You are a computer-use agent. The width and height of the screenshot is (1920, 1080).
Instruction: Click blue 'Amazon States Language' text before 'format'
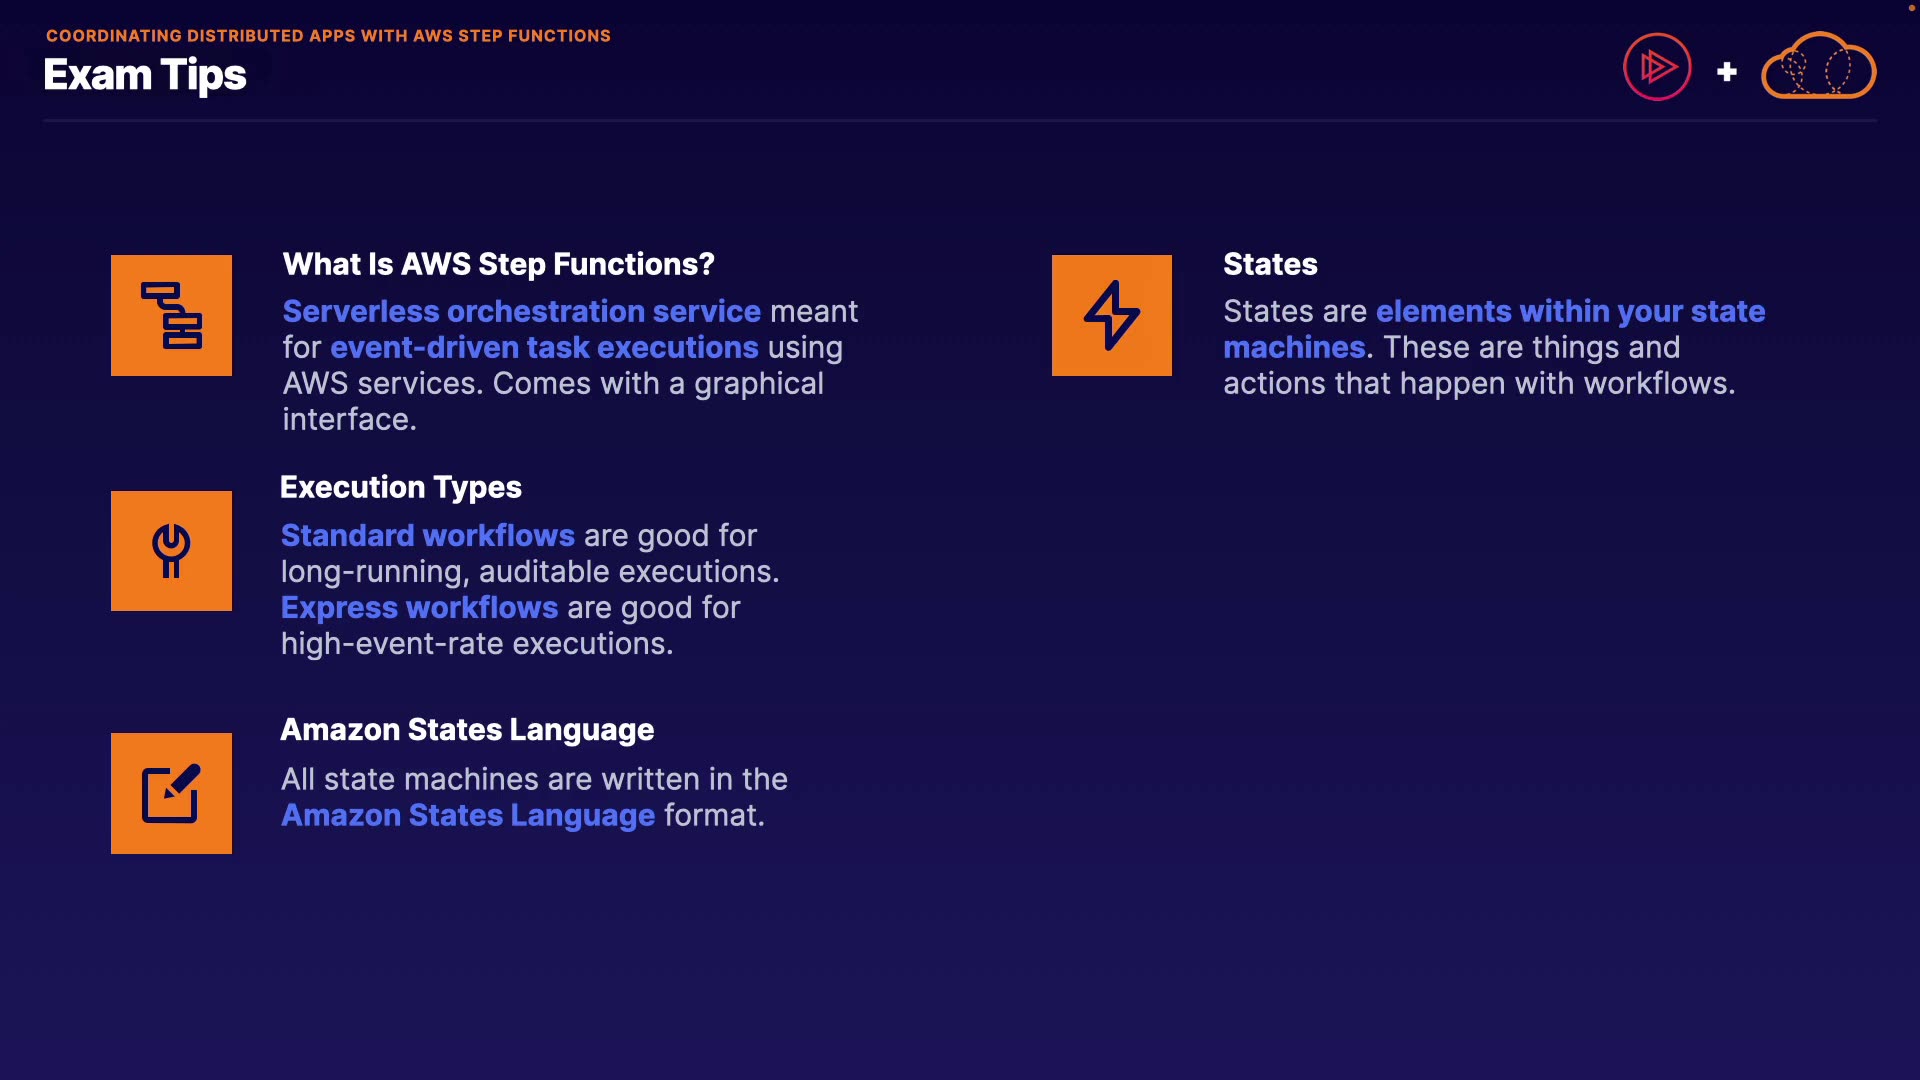tap(467, 815)
